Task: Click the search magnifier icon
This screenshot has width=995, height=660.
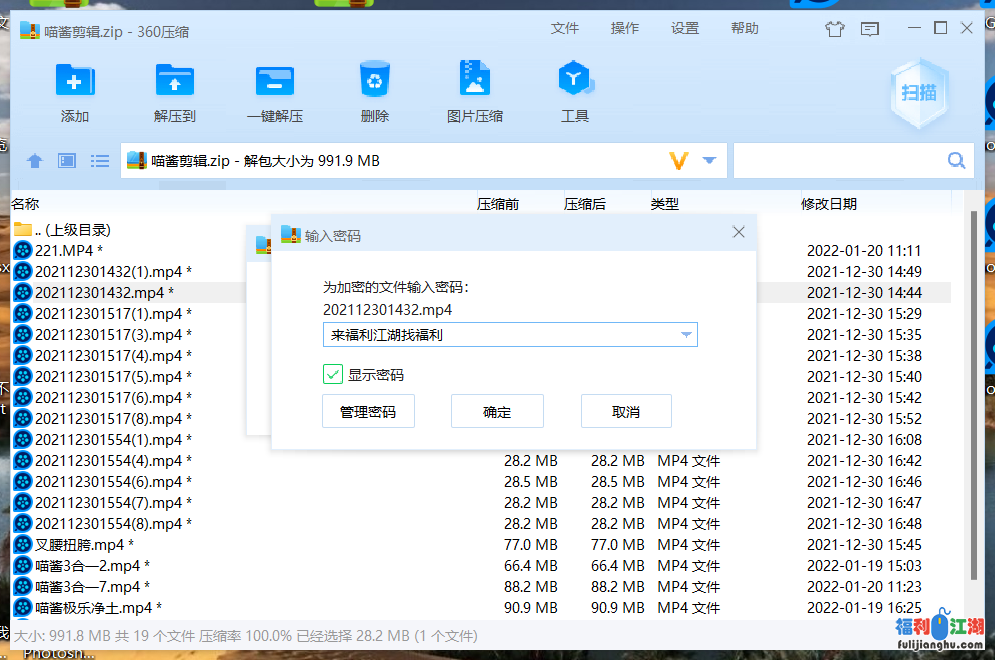Action: (x=956, y=160)
